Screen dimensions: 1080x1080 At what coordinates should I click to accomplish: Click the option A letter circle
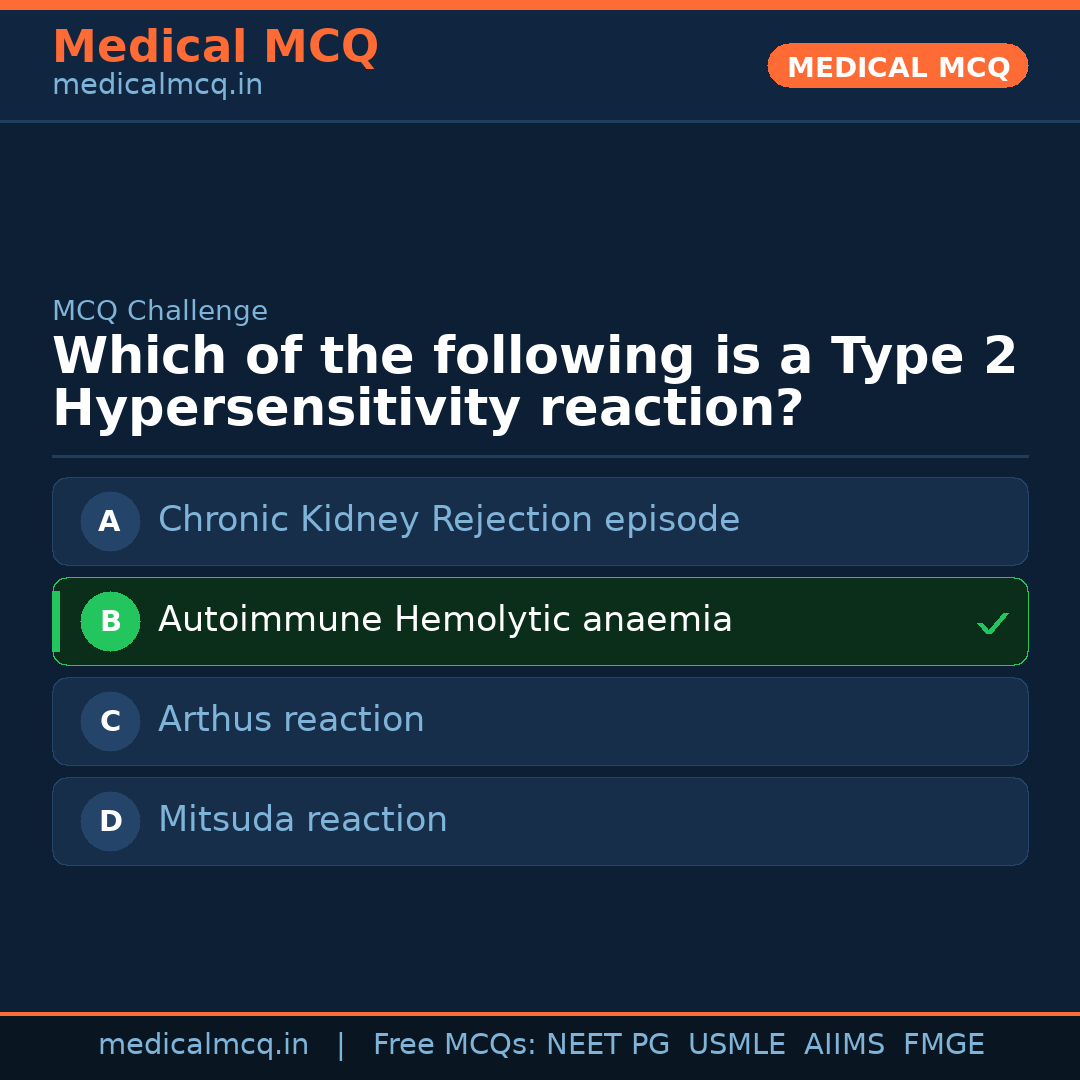pos(110,521)
